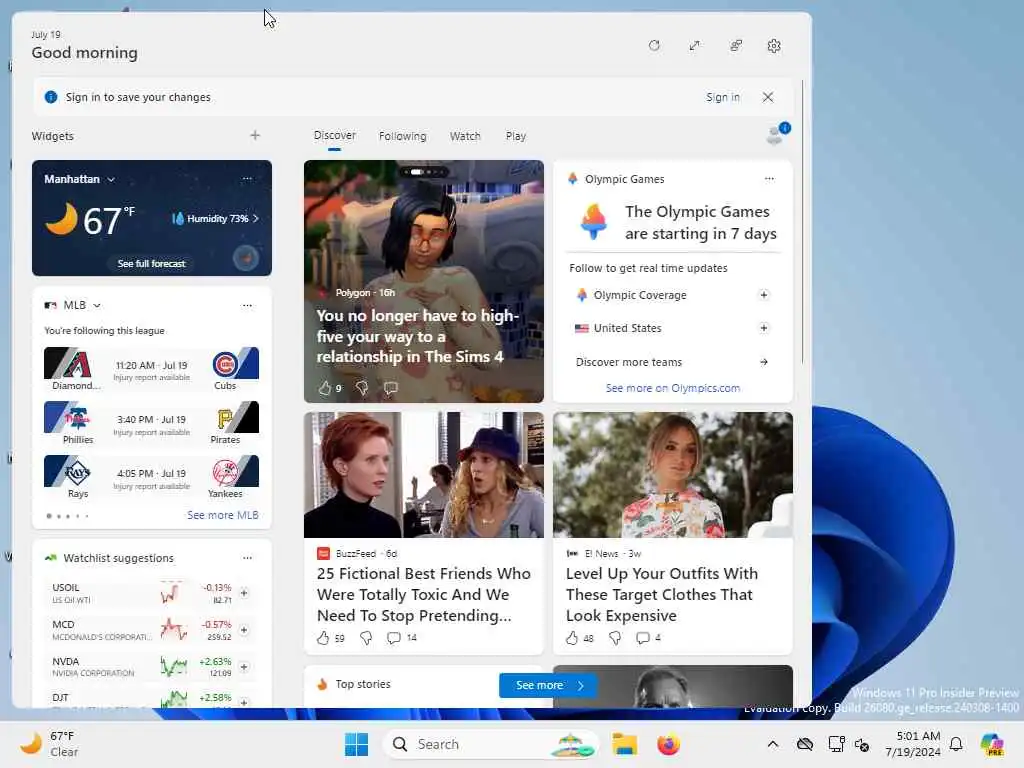Click See more top stories button
This screenshot has height=768, width=1024.
tap(547, 685)
